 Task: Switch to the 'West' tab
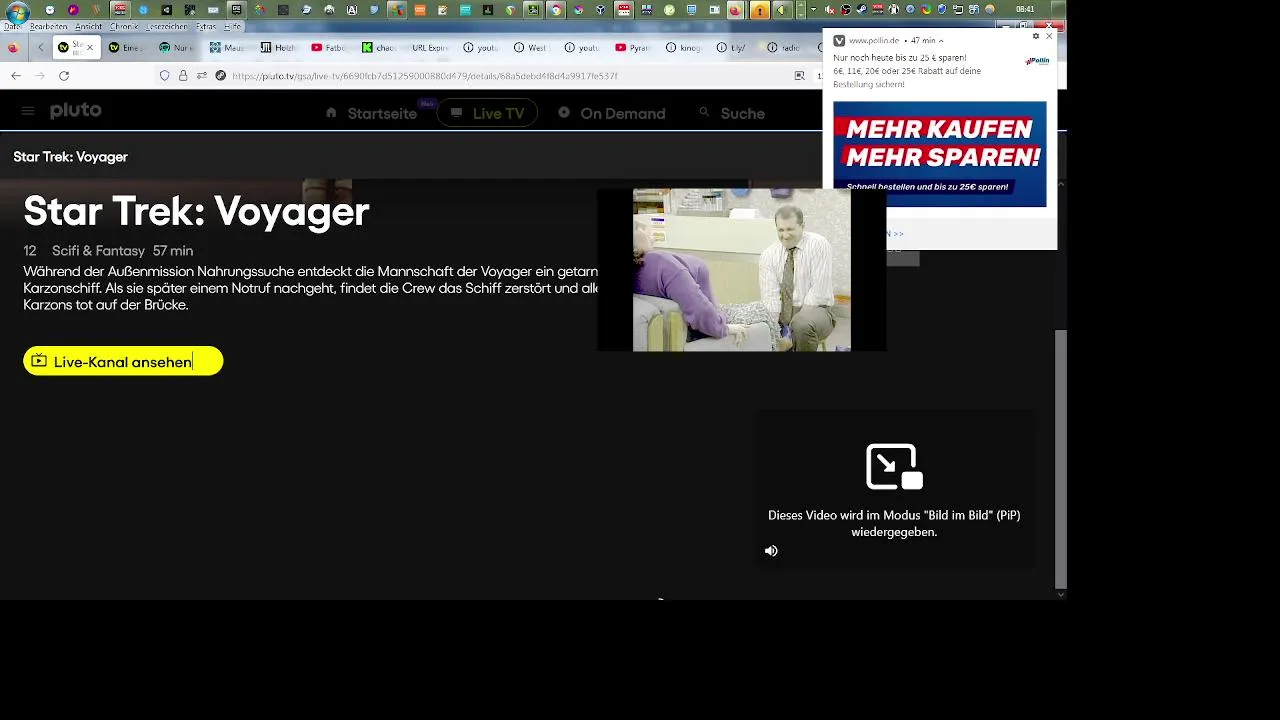point(531,47)
